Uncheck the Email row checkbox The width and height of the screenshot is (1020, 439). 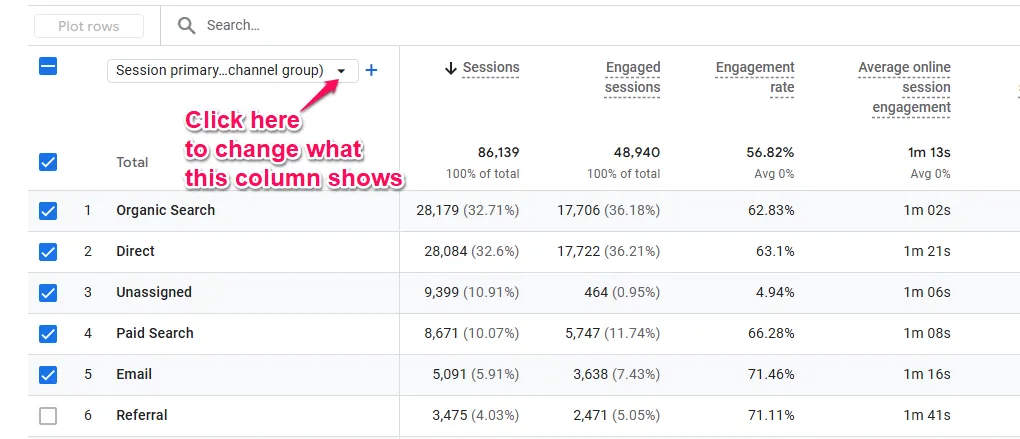[x=48, y=375]
